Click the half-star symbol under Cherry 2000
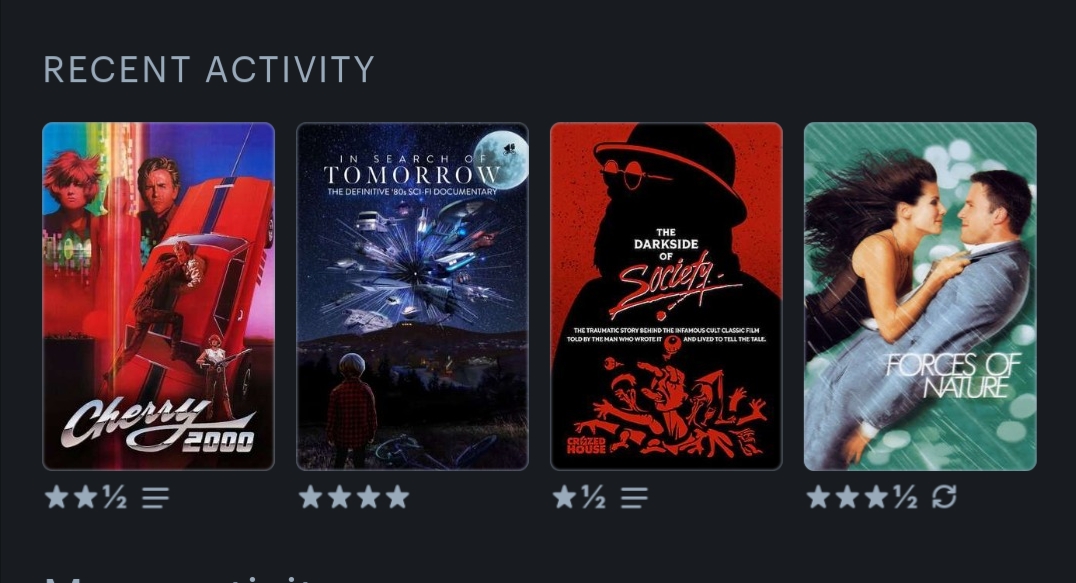This screenshot has width=1076, height=583. pos(115,497)
